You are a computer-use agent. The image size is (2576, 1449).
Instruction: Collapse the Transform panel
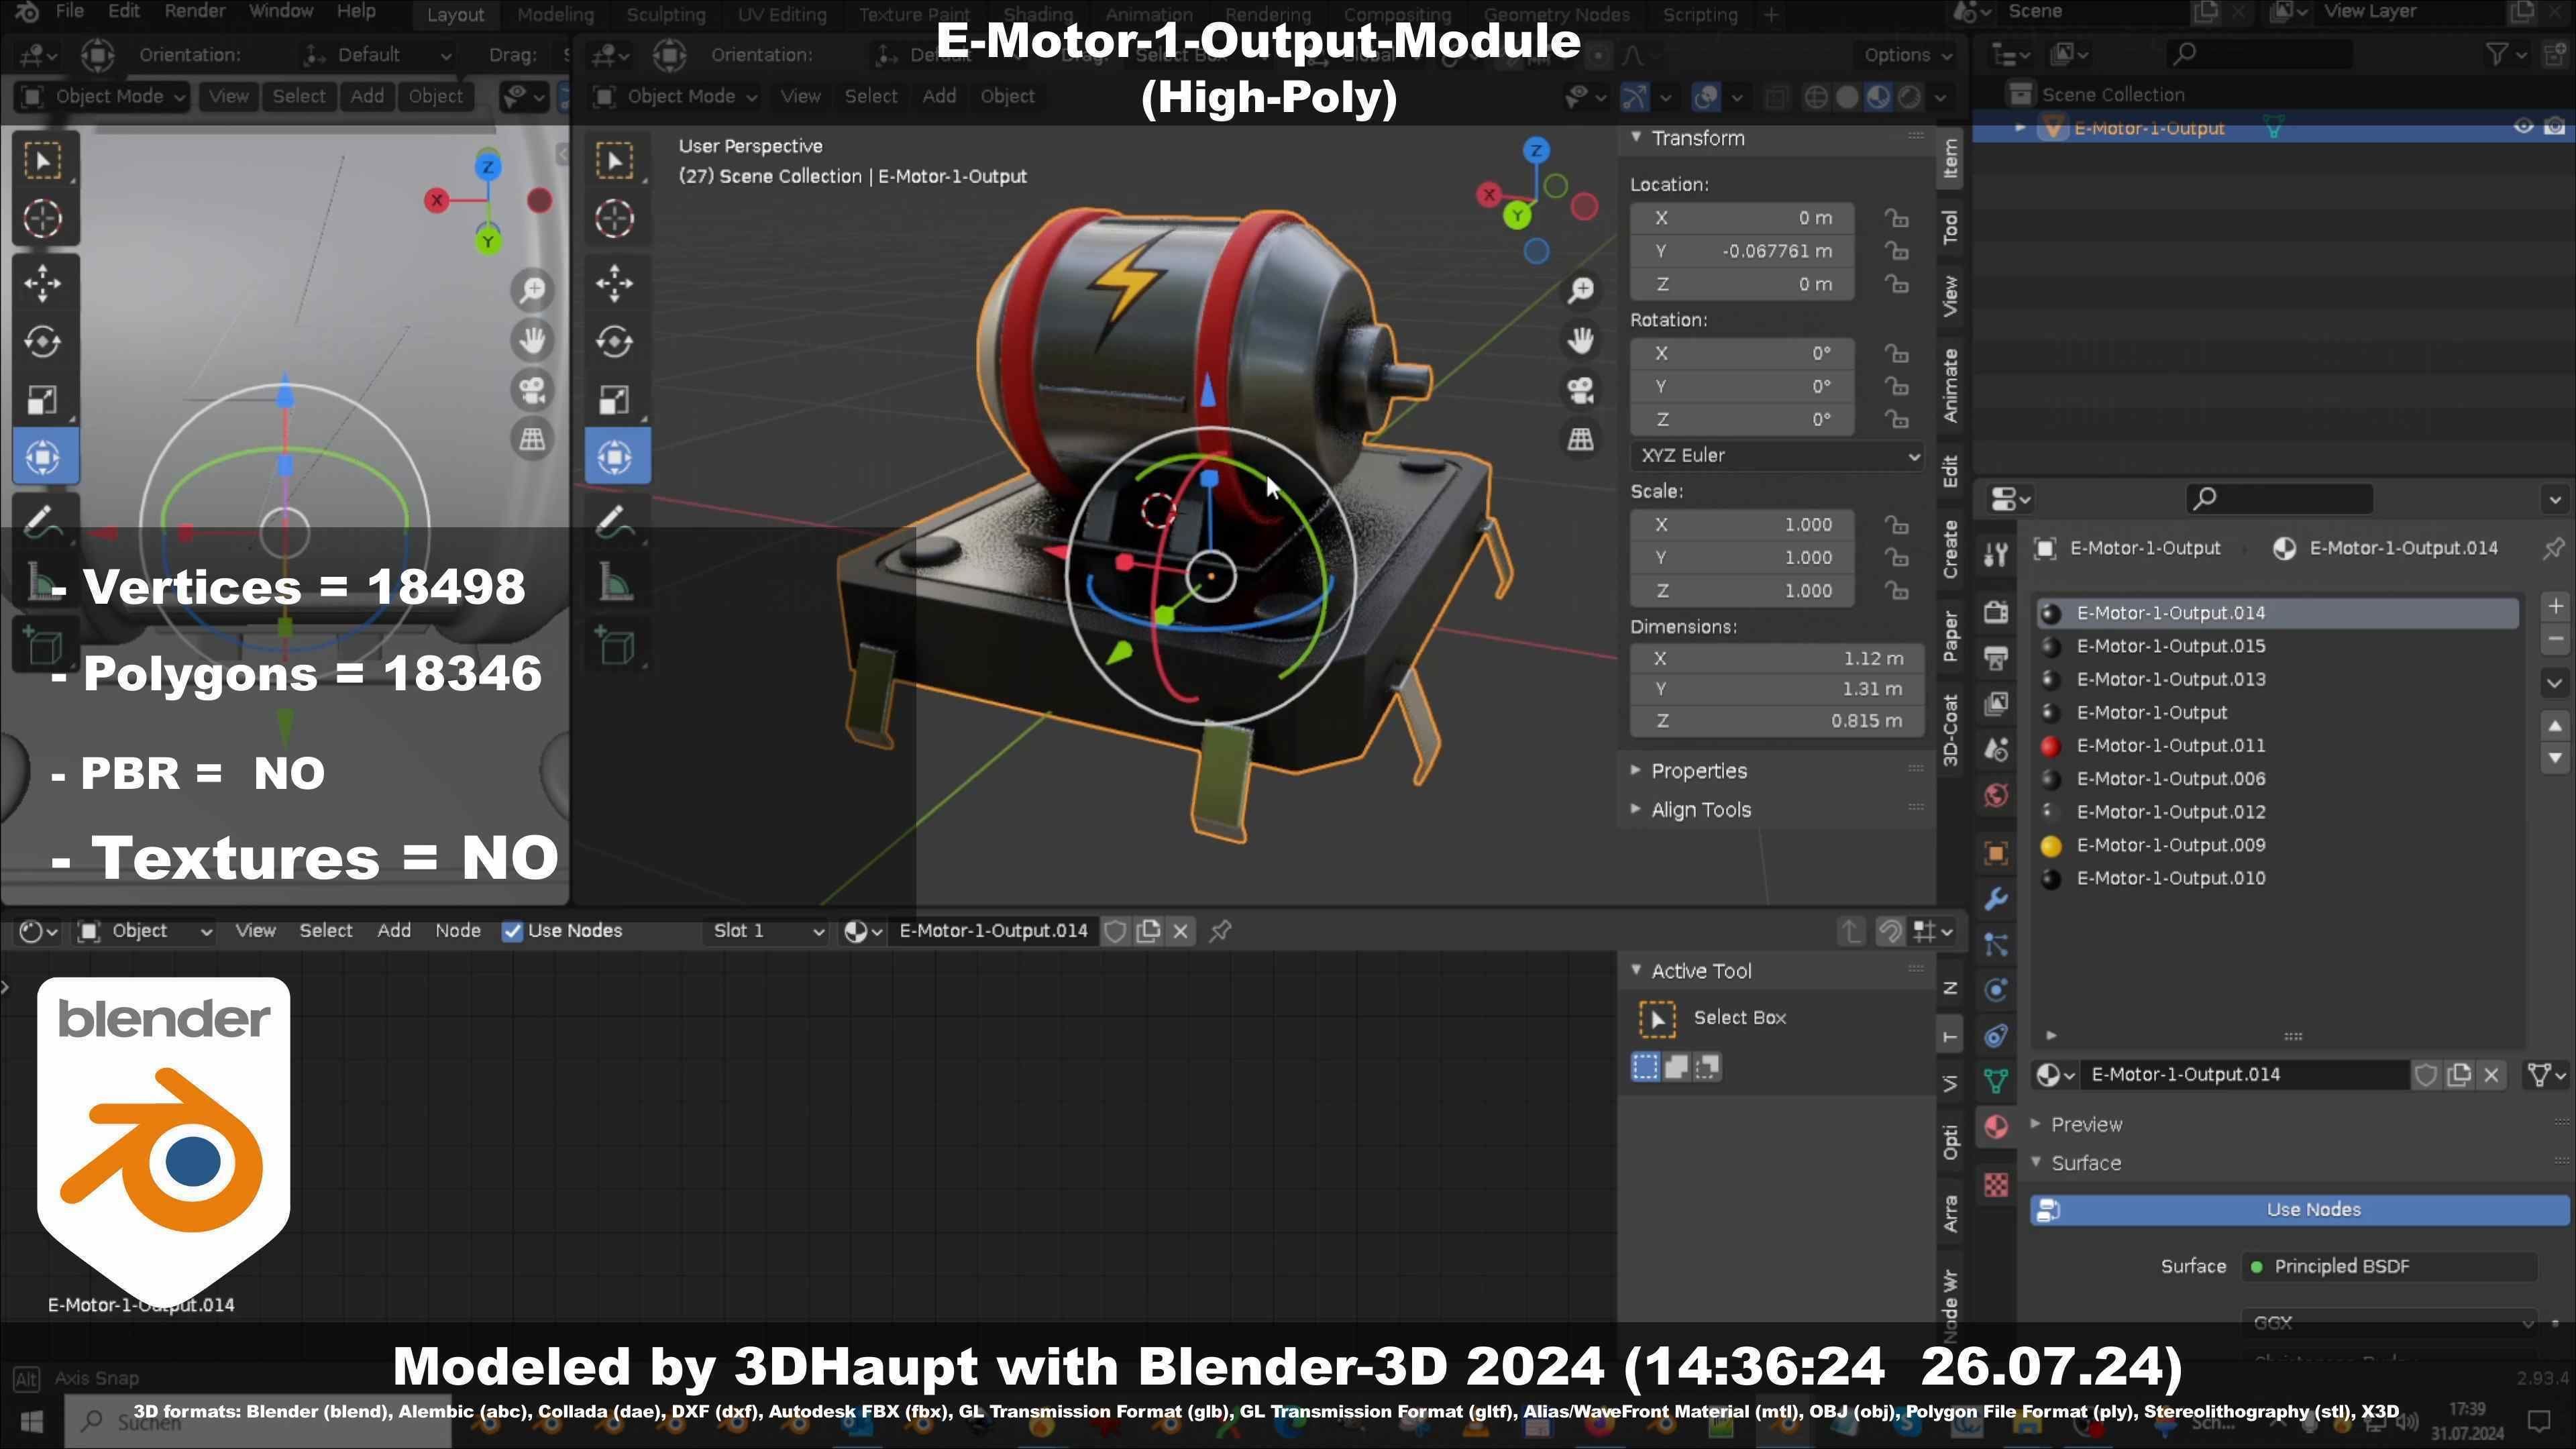point(1697,138)
